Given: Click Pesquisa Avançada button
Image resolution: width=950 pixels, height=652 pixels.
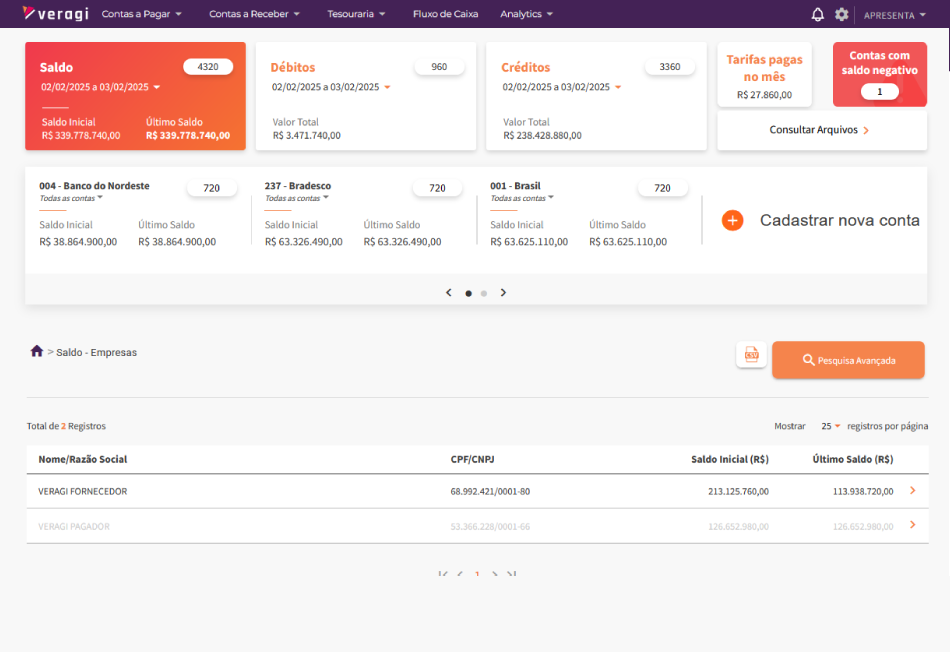Looking at the screenshot, I should click(847, 360).
